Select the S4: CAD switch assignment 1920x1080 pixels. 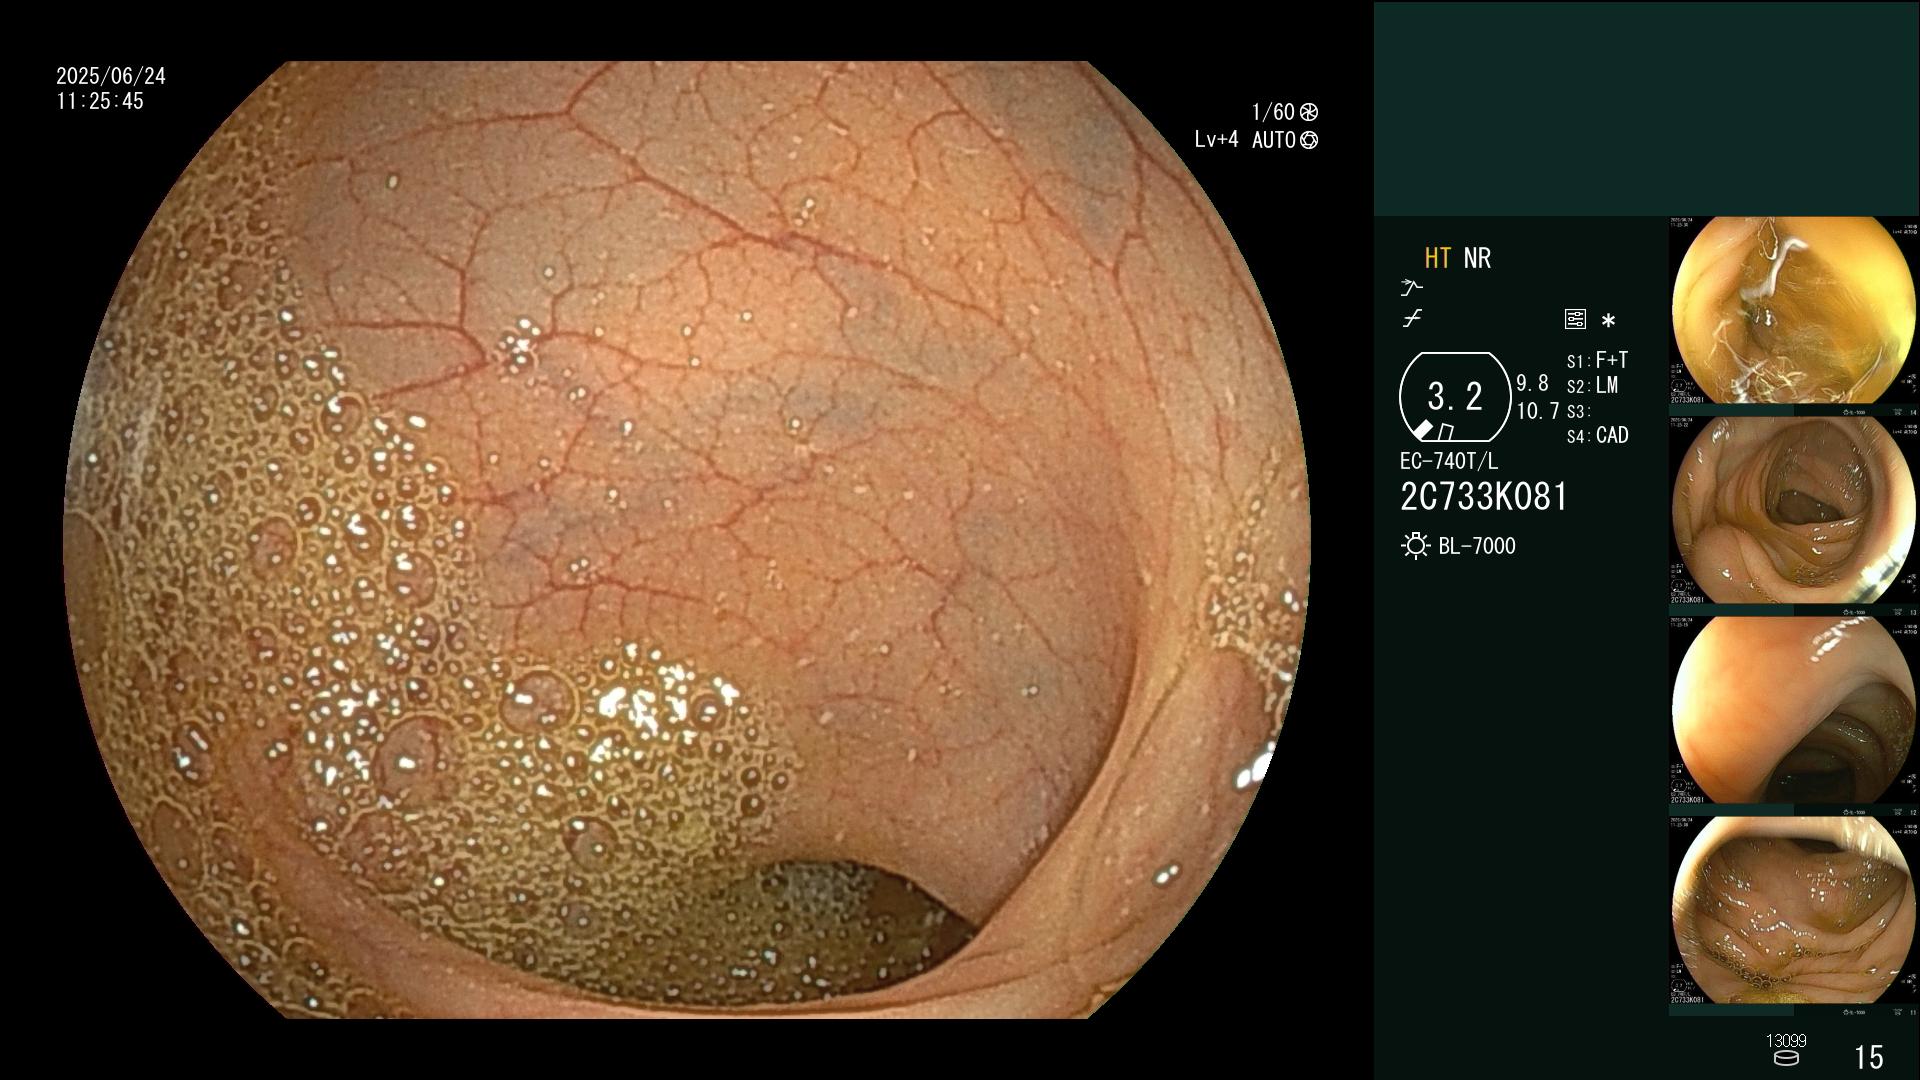(1597, 436)
